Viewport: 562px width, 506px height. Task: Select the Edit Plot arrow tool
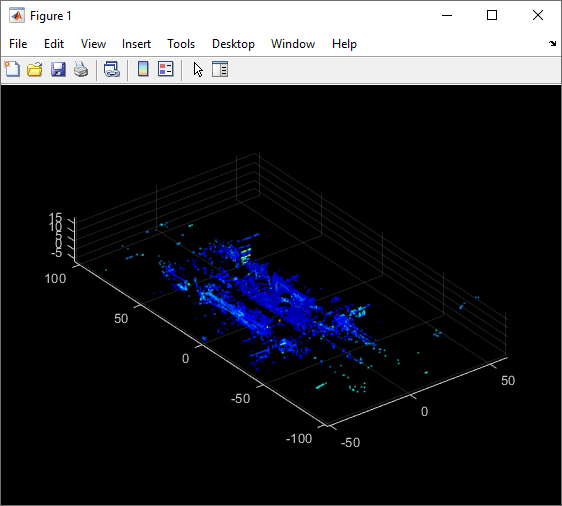[198, 69]
